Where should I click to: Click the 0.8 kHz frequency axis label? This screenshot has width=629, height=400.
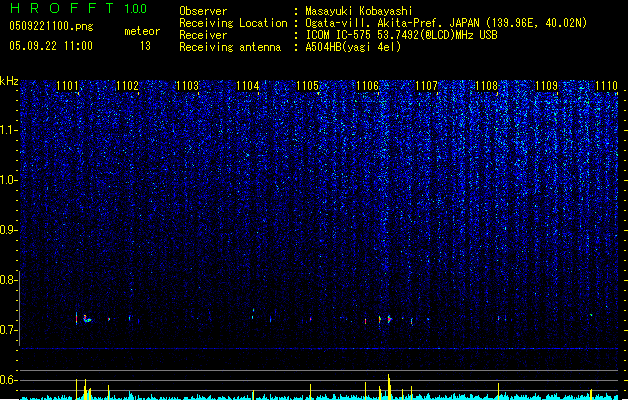pyautogui.click(x=8, y=280)
